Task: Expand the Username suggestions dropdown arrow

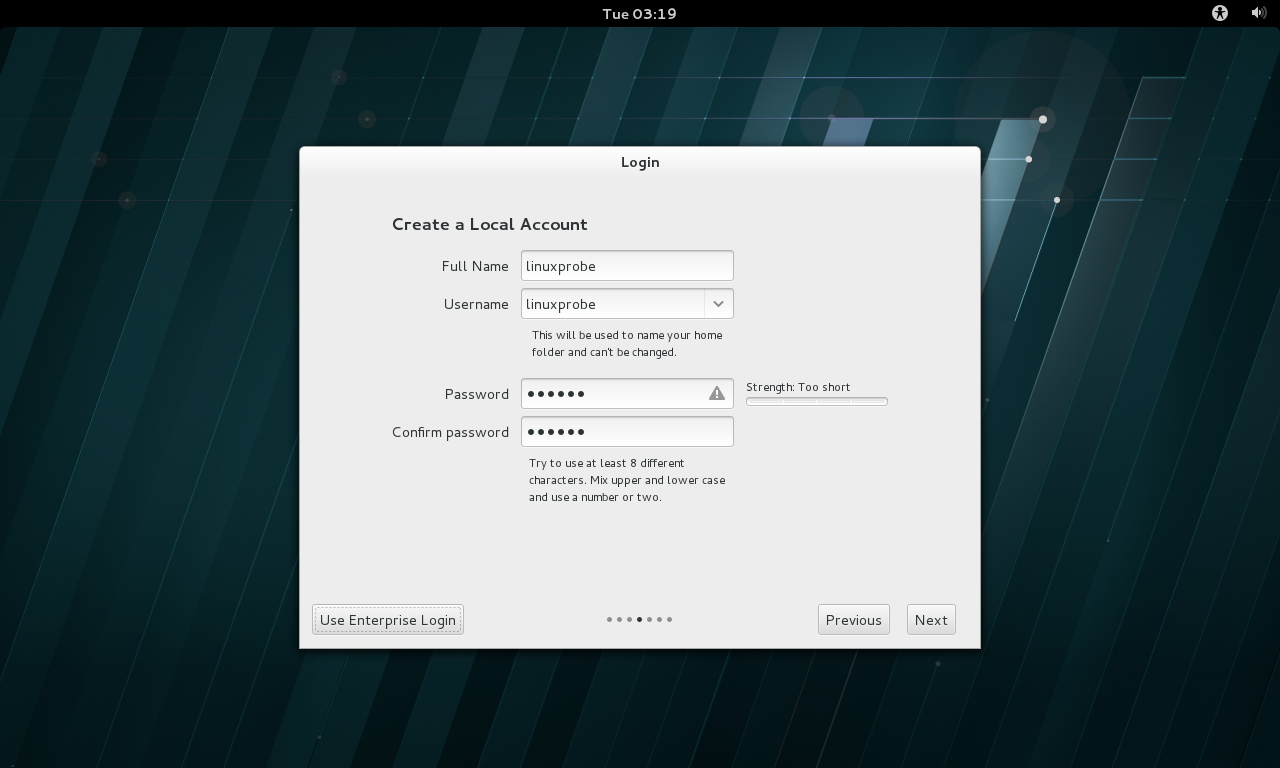Action: click(x=718, y=304)
